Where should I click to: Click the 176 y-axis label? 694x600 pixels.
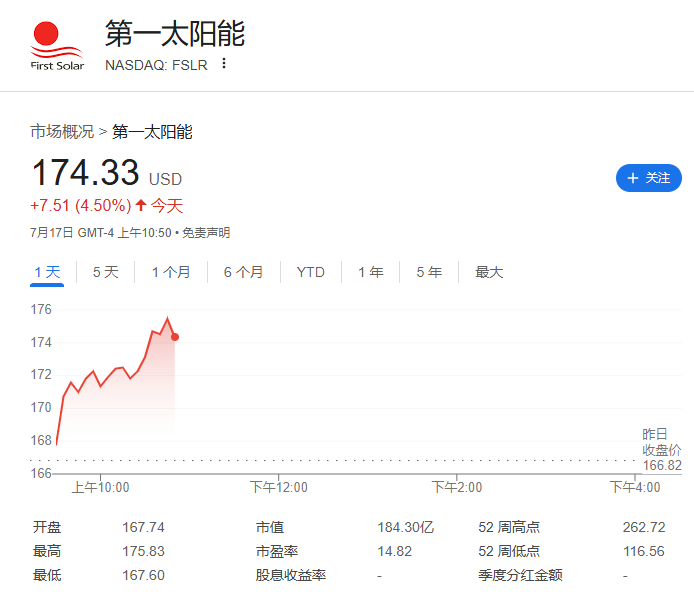tap(41, 309)
